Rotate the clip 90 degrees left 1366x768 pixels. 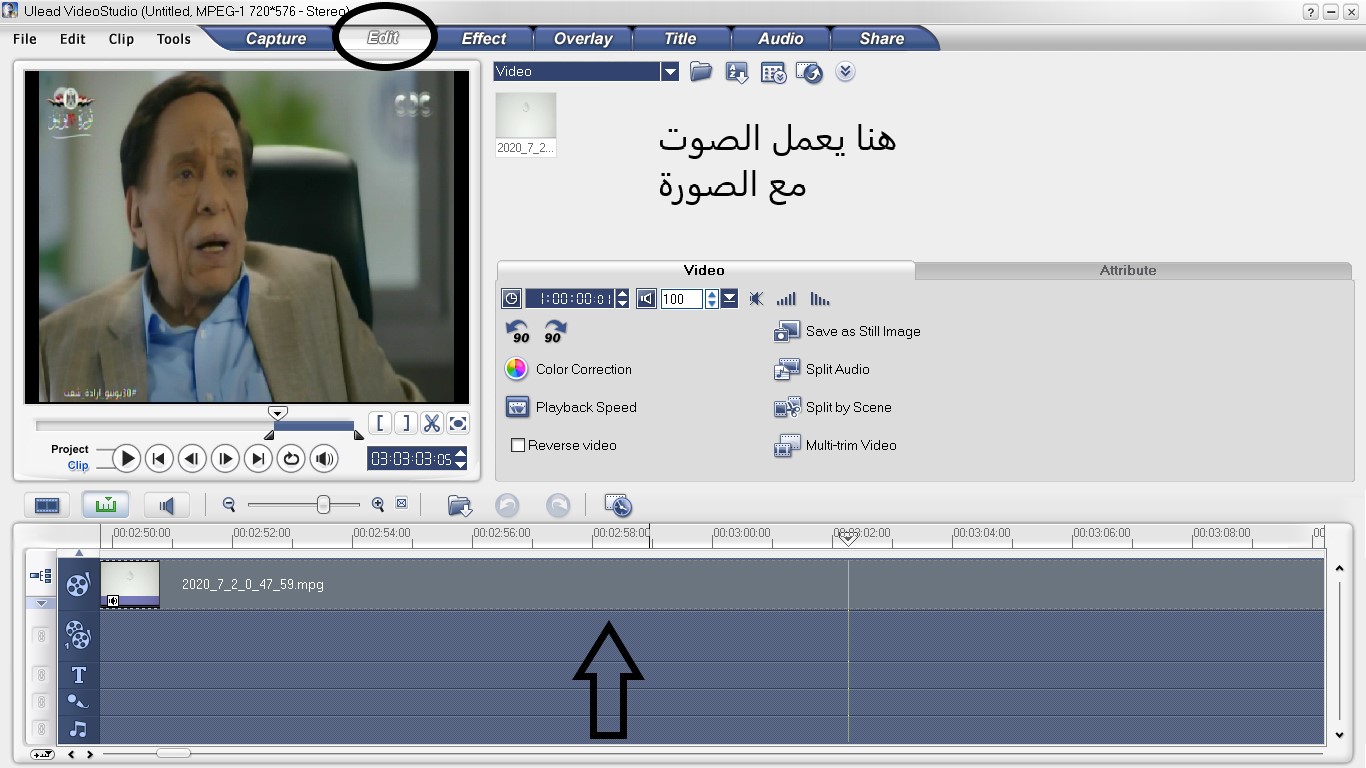[519, 330]
